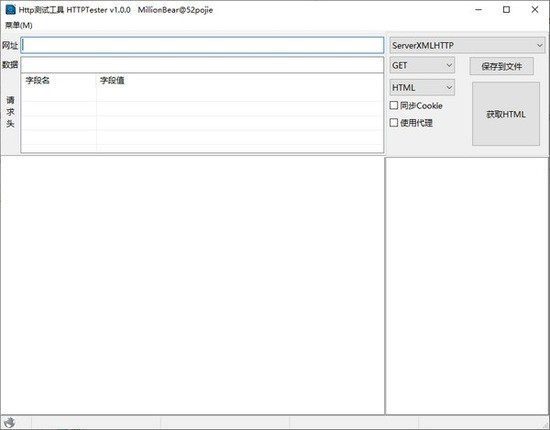Enable the 使用代理 checkbox
This screenshot has height=430, width=550.
point(394,122)
